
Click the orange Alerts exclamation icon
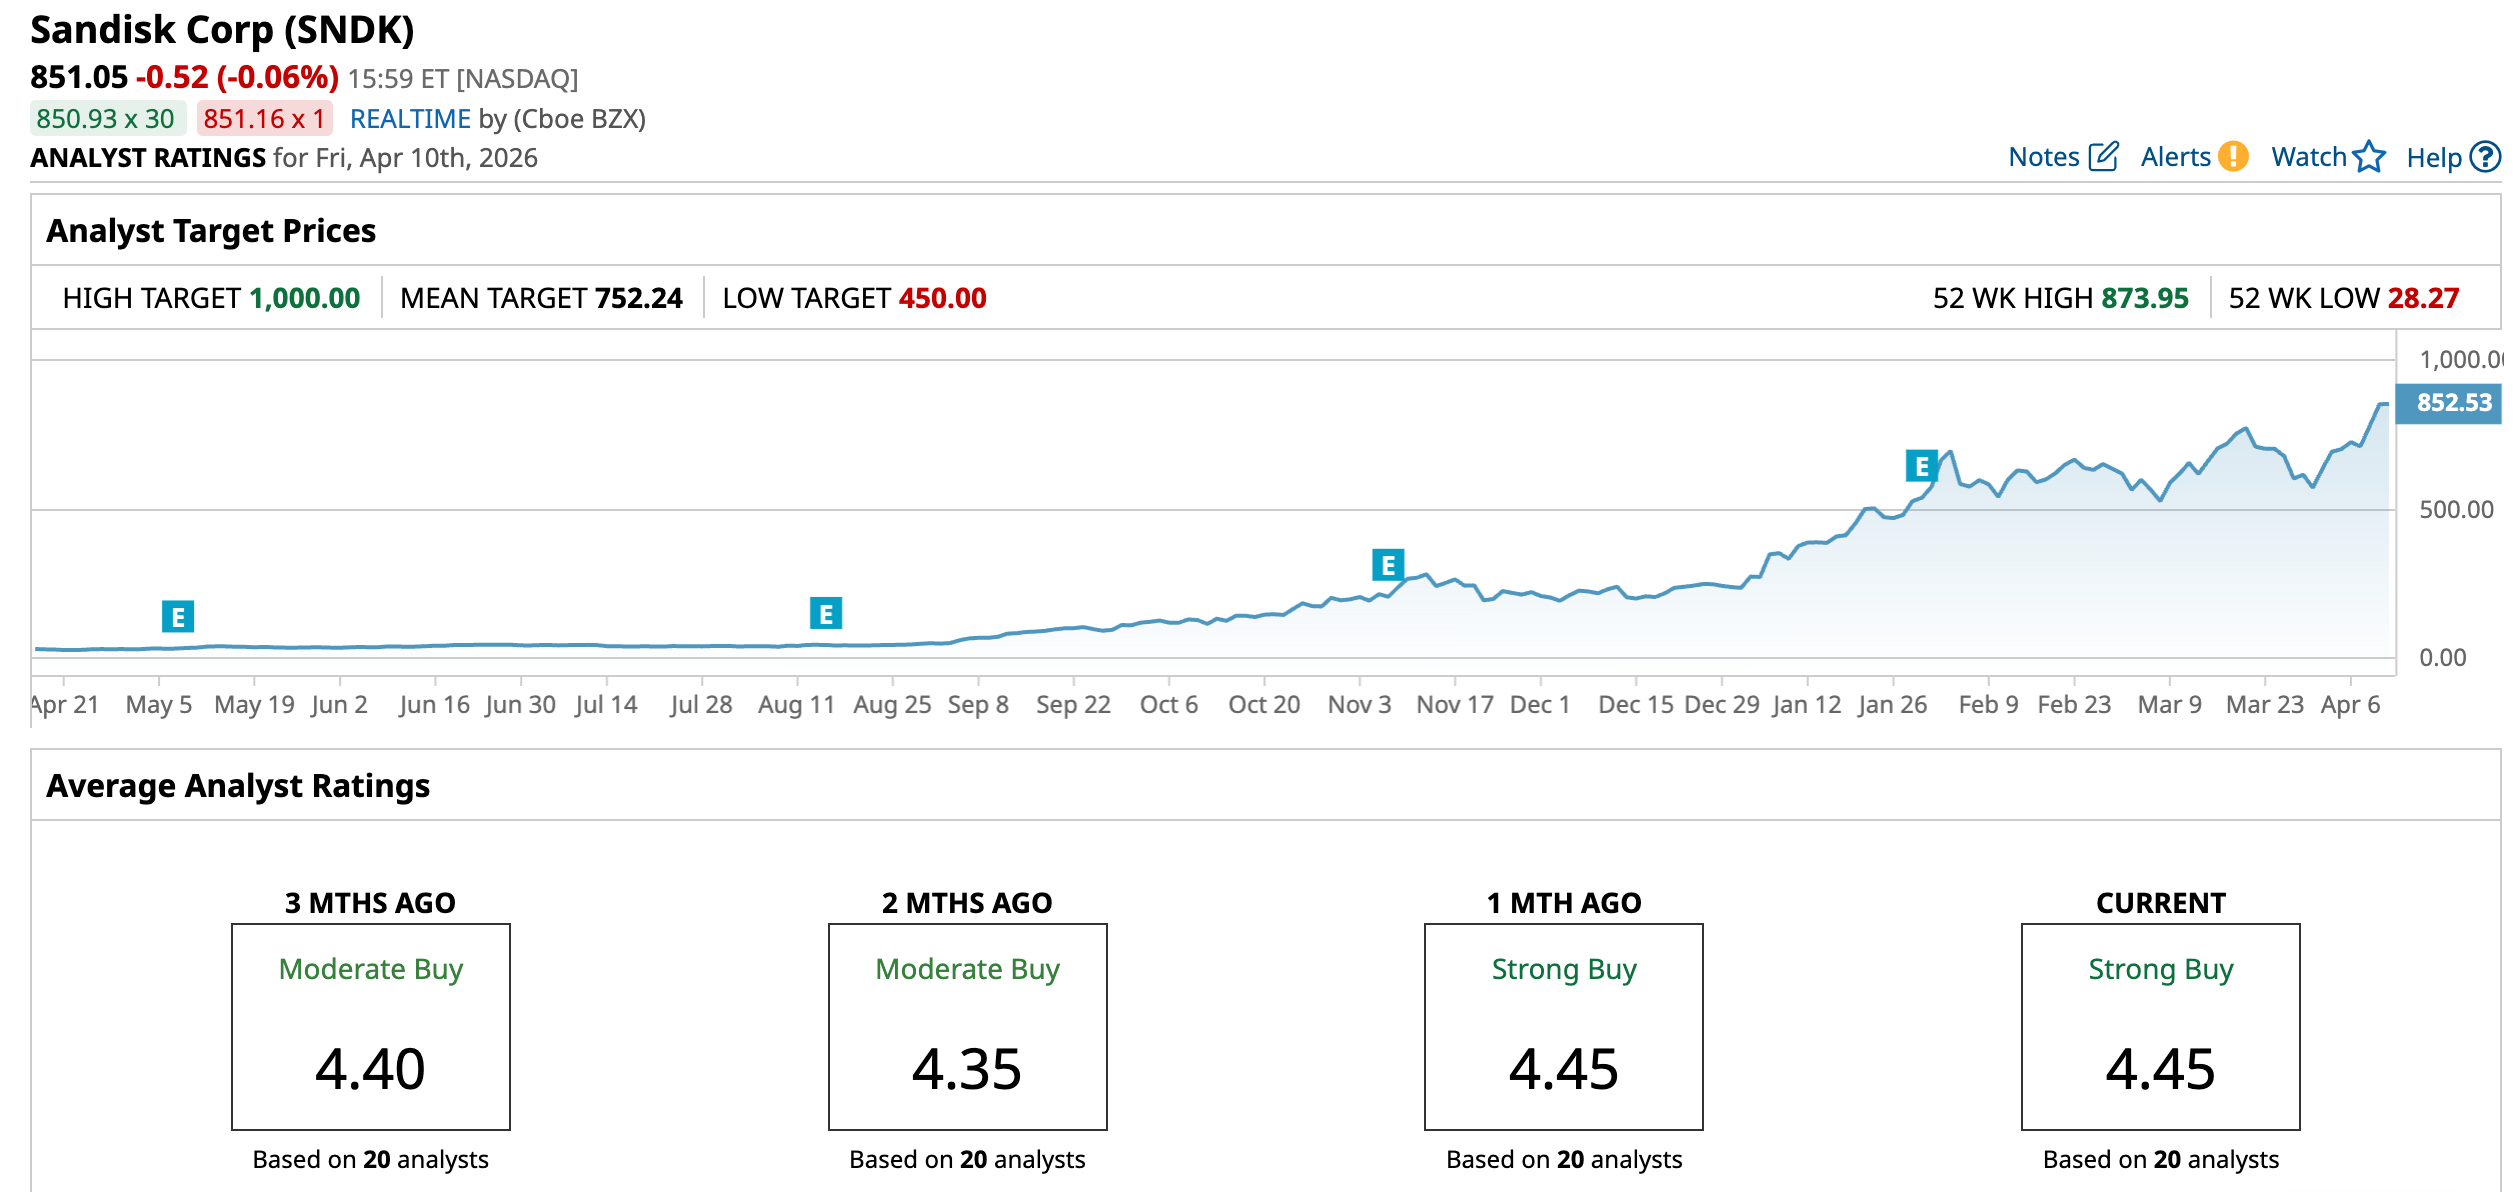pos(2233,157)
